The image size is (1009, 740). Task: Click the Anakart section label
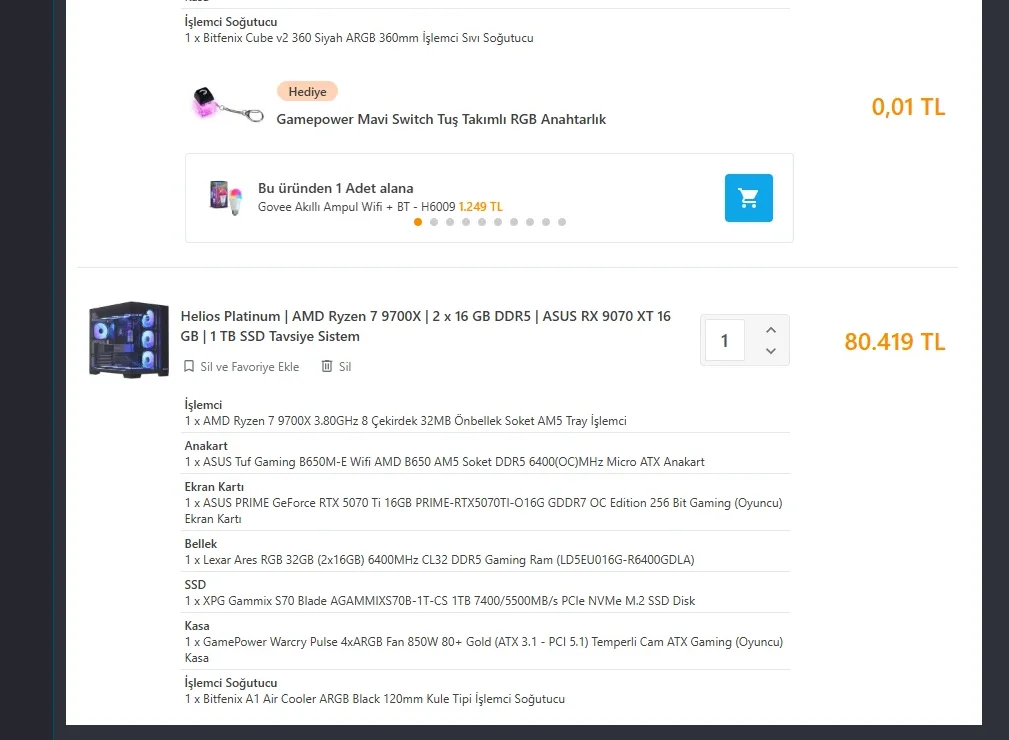click(206, 446)
